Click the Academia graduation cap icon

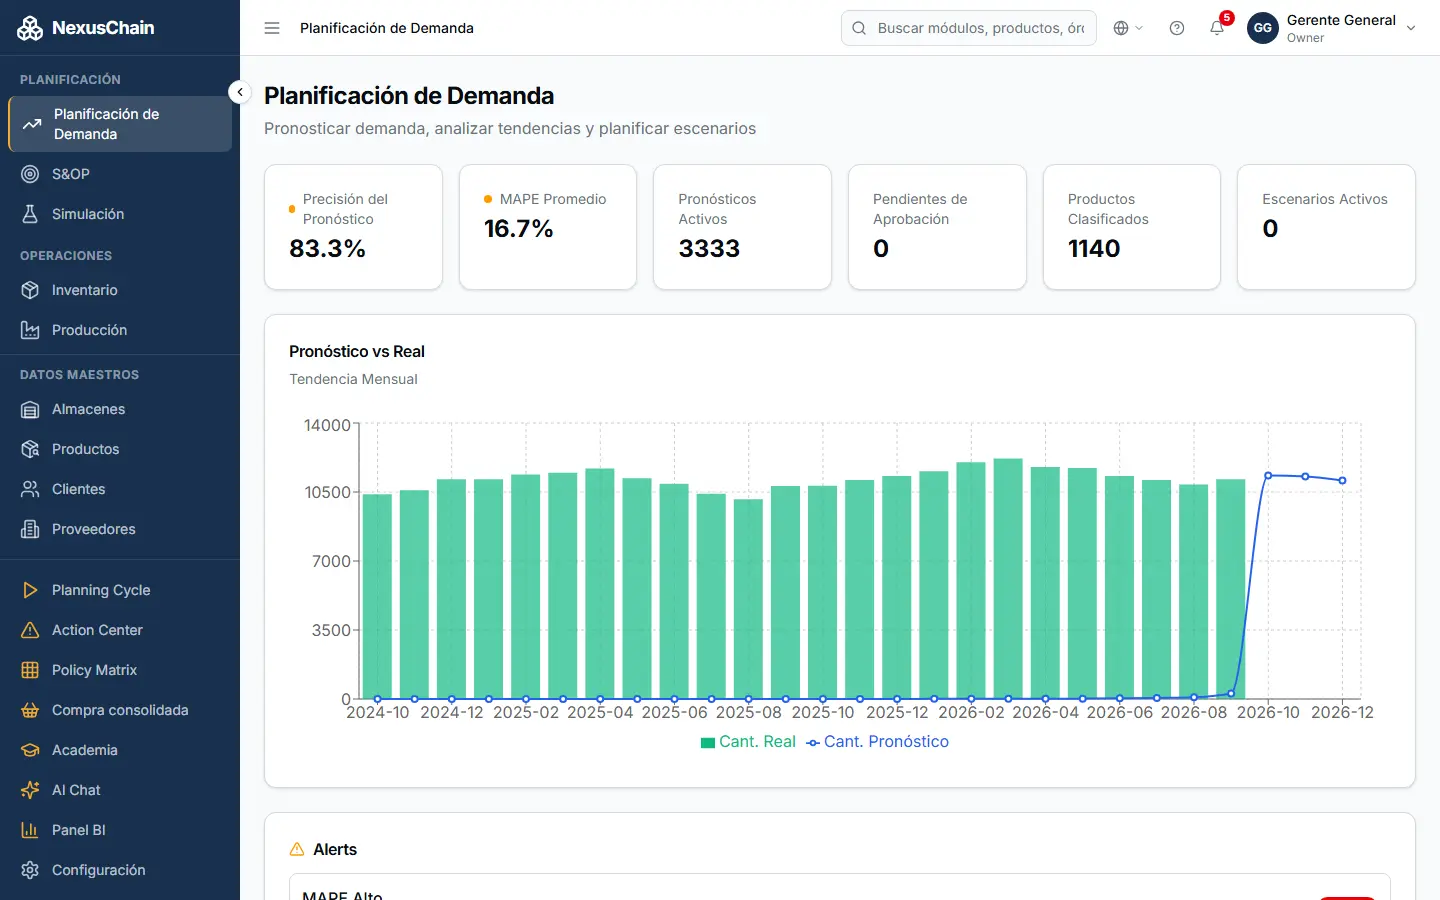(30, 750)
